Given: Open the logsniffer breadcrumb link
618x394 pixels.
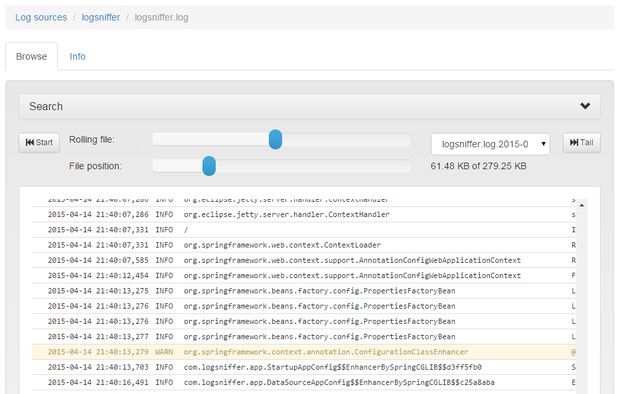Looking at the screenshot, I should pos(101,17).
